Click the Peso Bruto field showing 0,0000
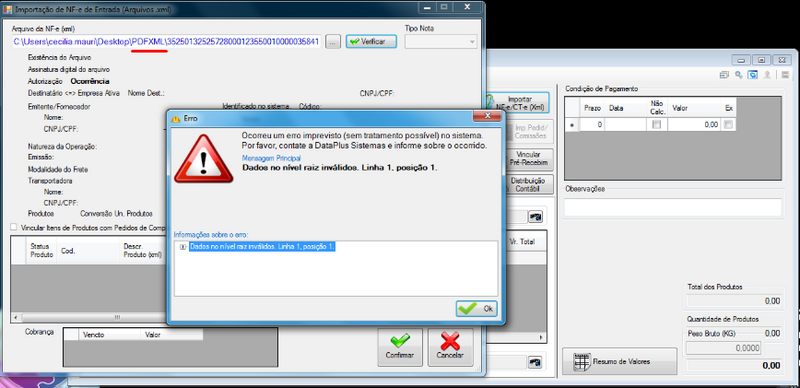Viewport: 800px width, 388px height. (x=723, y=348)
